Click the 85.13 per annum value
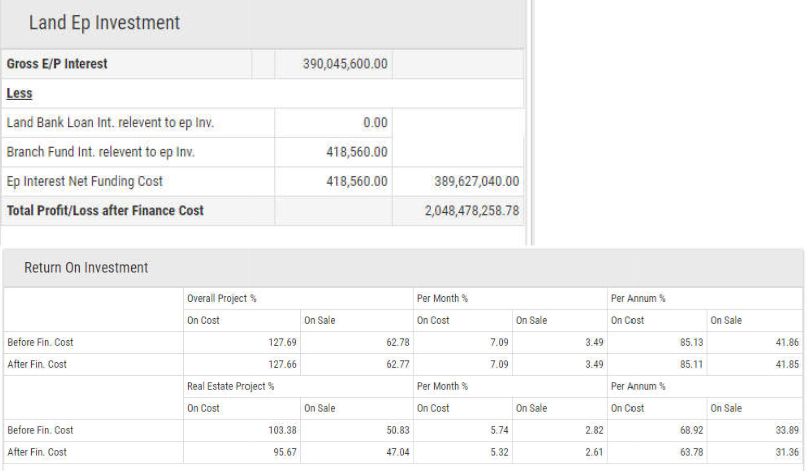 691,342
